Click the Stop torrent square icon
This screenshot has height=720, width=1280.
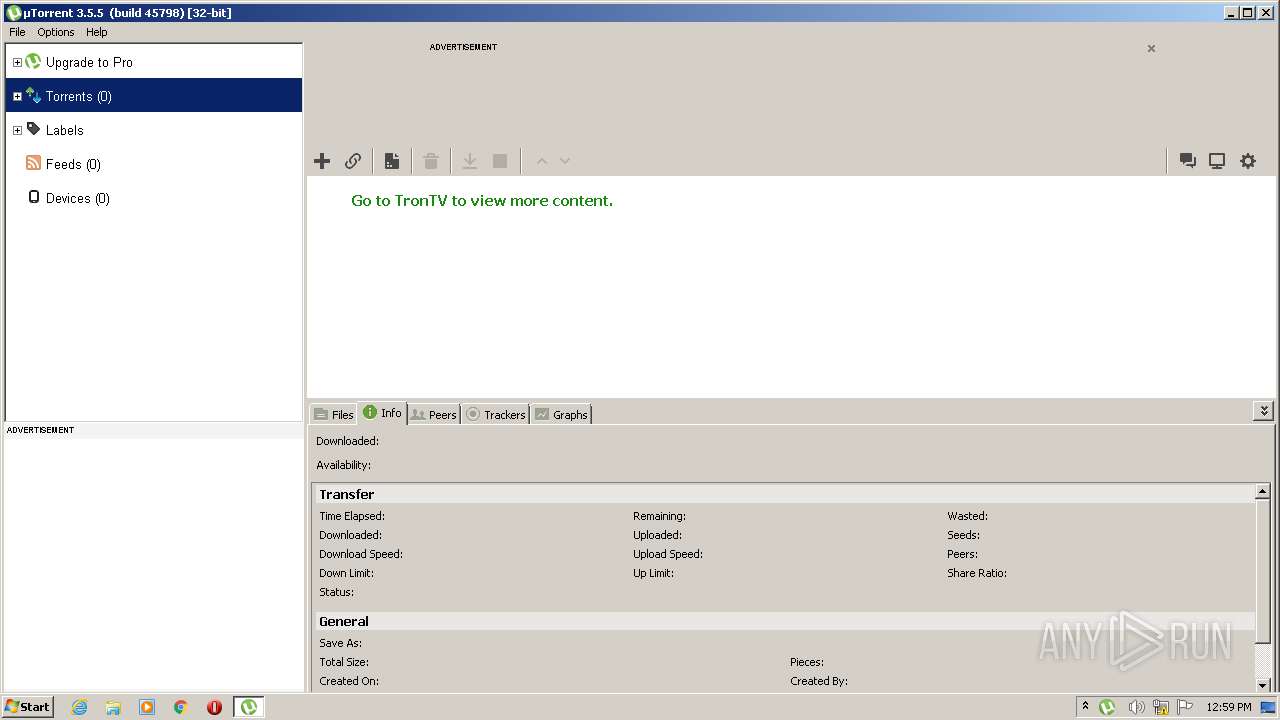coord(500,161)
